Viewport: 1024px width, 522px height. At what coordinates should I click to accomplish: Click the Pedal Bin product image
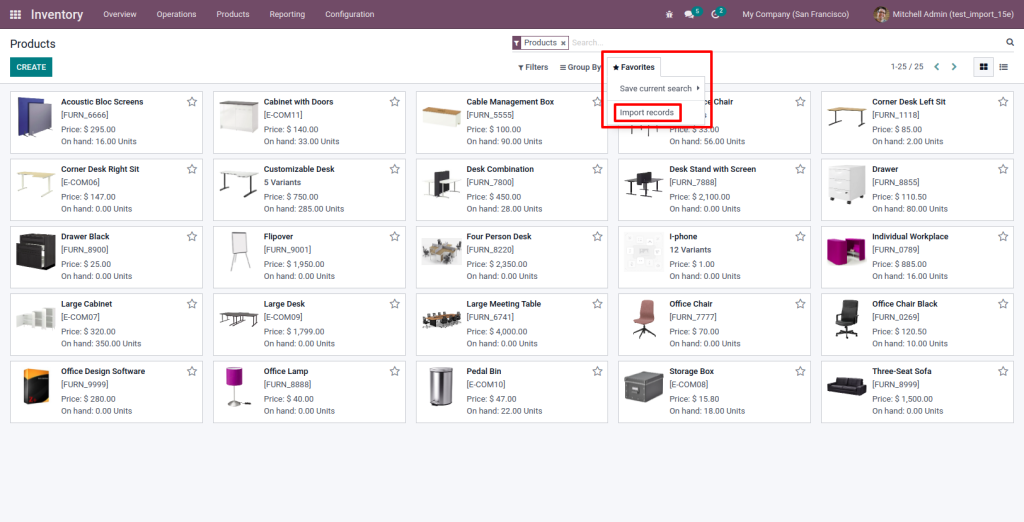coord(441,385)
